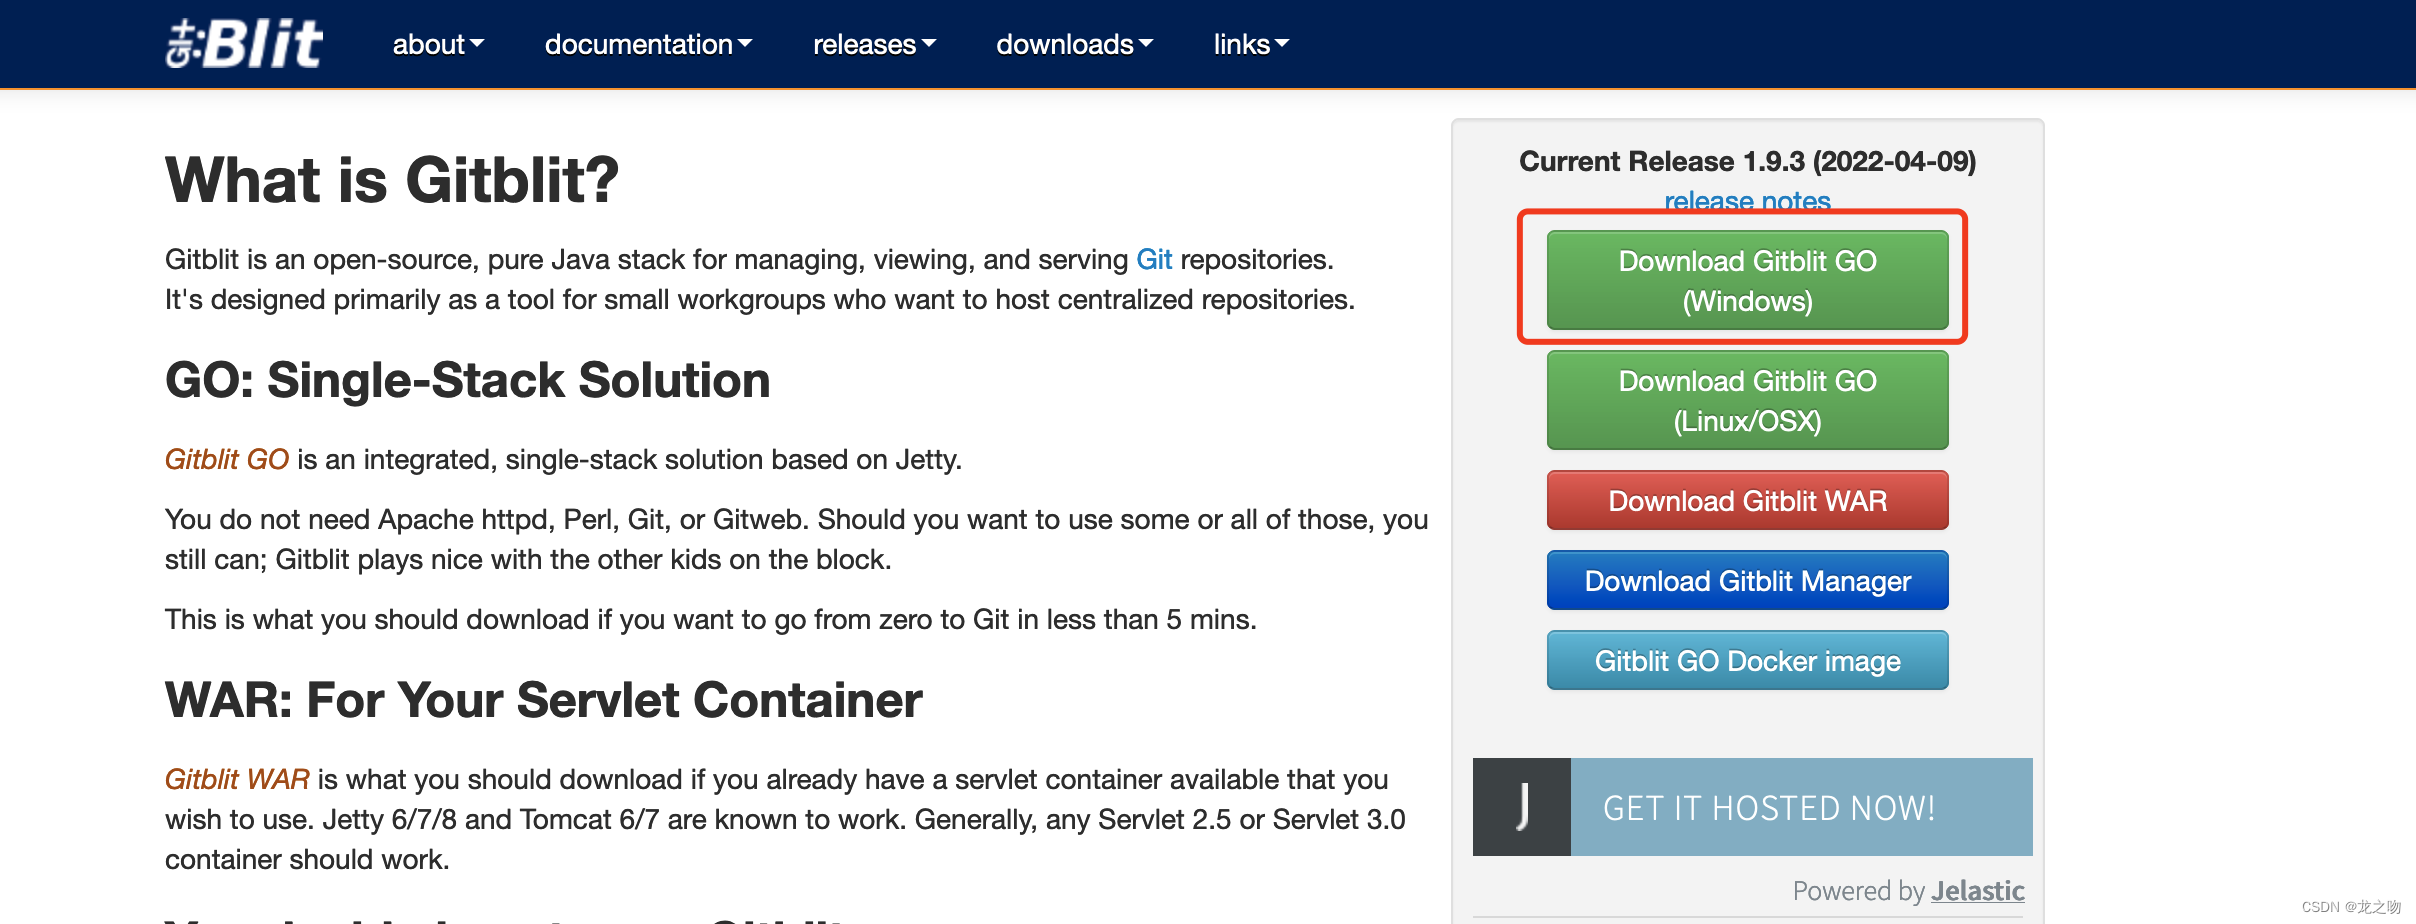Screen dimensions: 2416x924
Task: Click Download Gitblit GO (Linux/OSX) button
Action: [1746, 400]
